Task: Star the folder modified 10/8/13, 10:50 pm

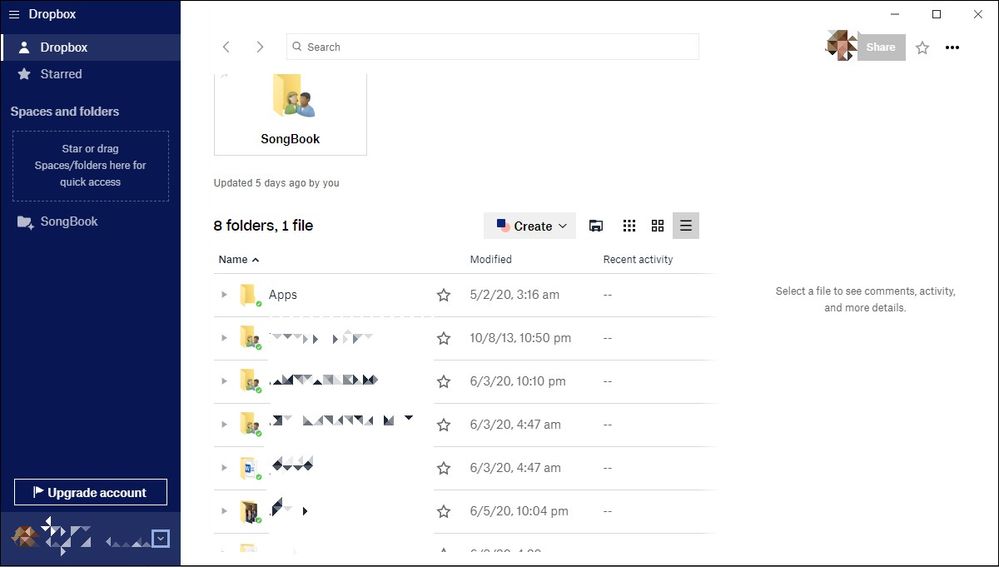Action: 443,338
